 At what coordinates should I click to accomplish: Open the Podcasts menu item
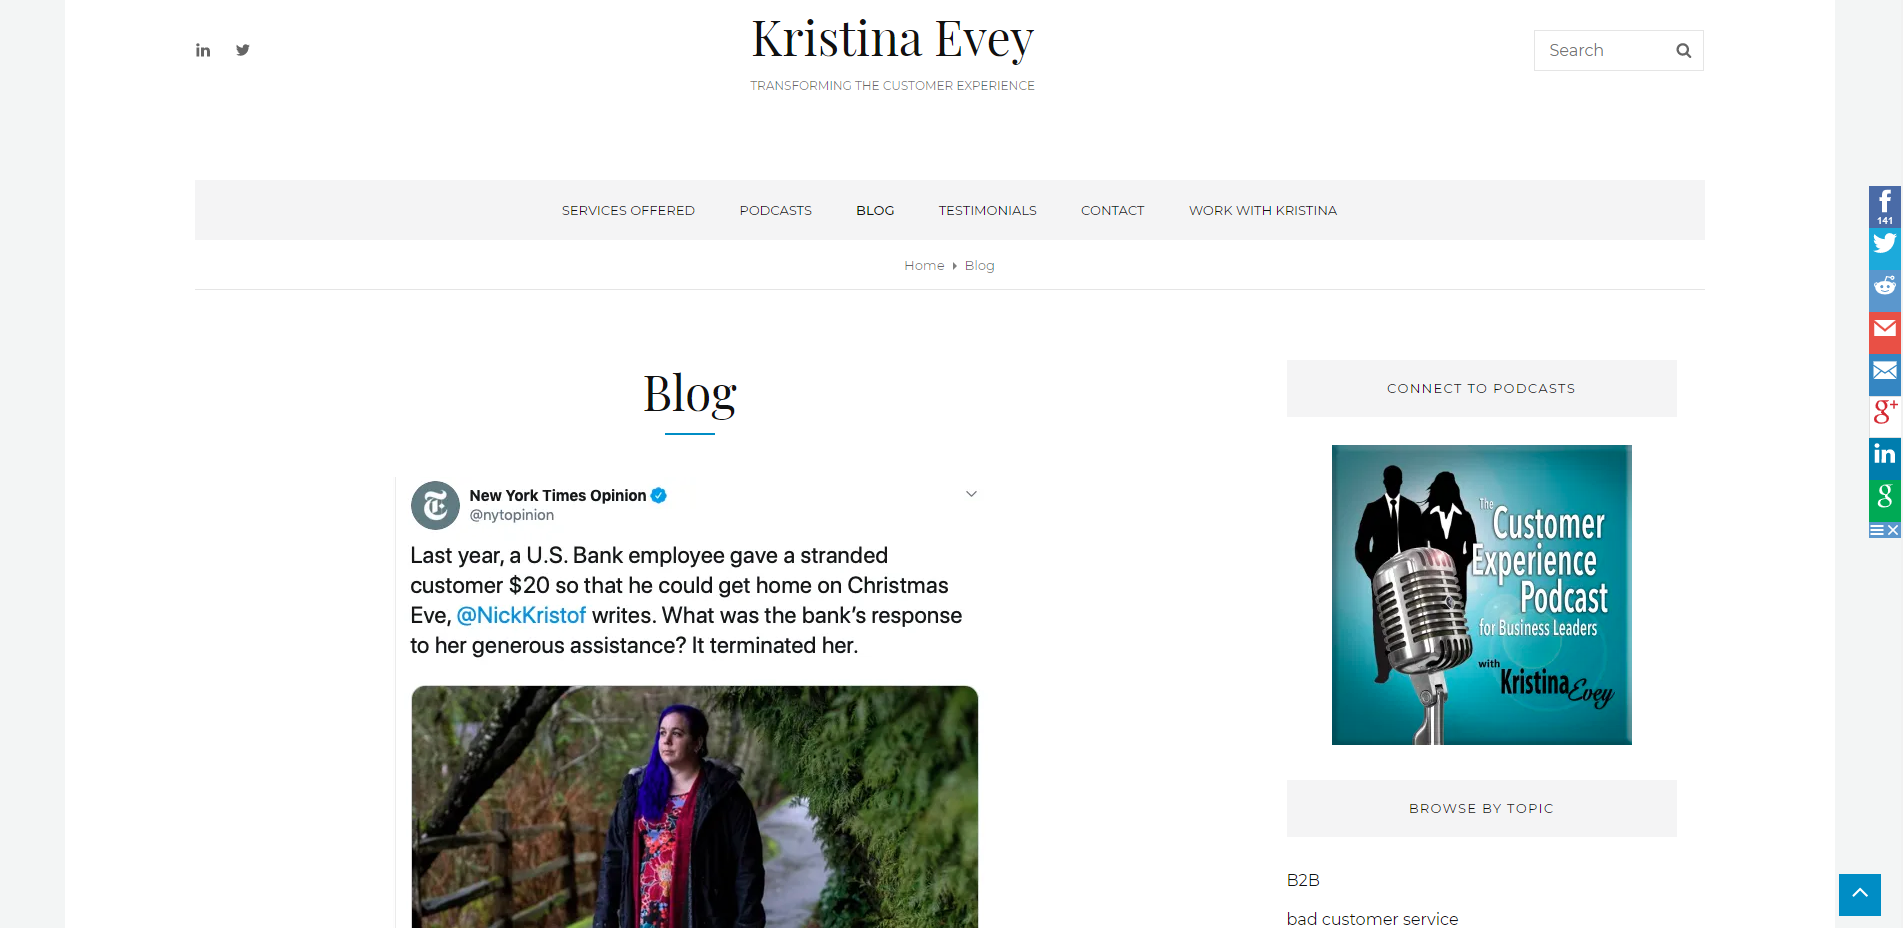pos(776,210)
